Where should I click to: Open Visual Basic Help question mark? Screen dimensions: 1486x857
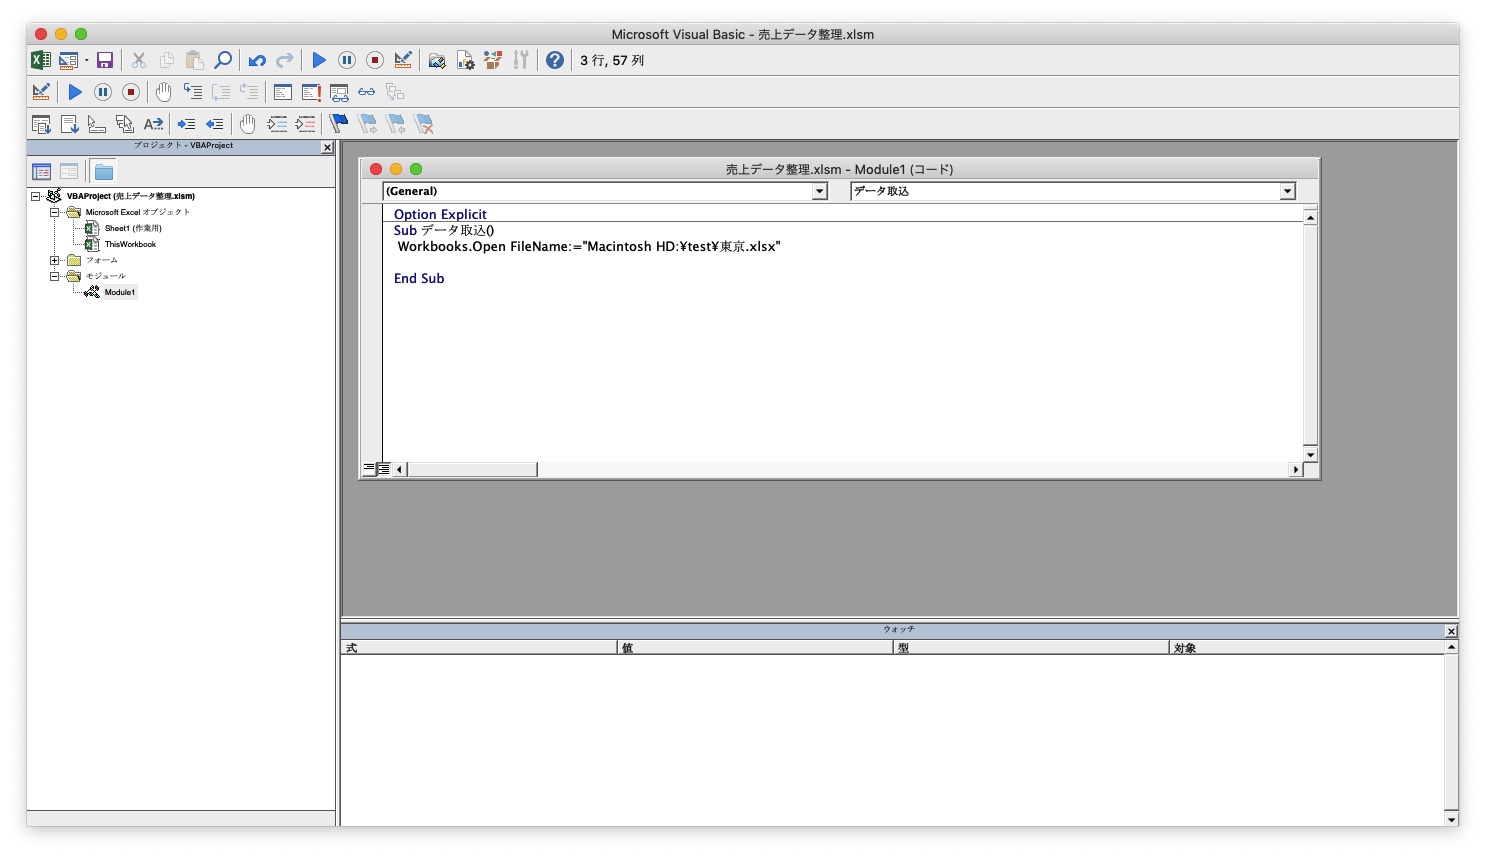click(555, 61)
